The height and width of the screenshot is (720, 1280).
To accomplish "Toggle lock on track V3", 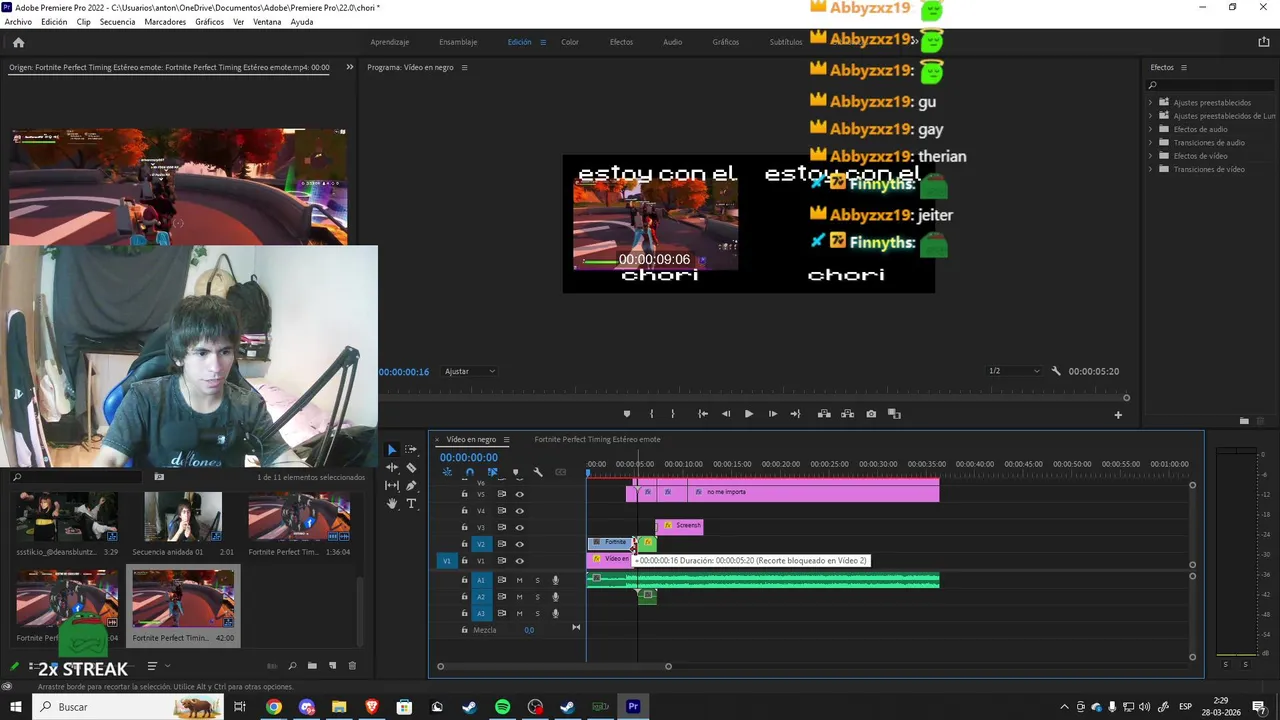I will tap(464, 528).
